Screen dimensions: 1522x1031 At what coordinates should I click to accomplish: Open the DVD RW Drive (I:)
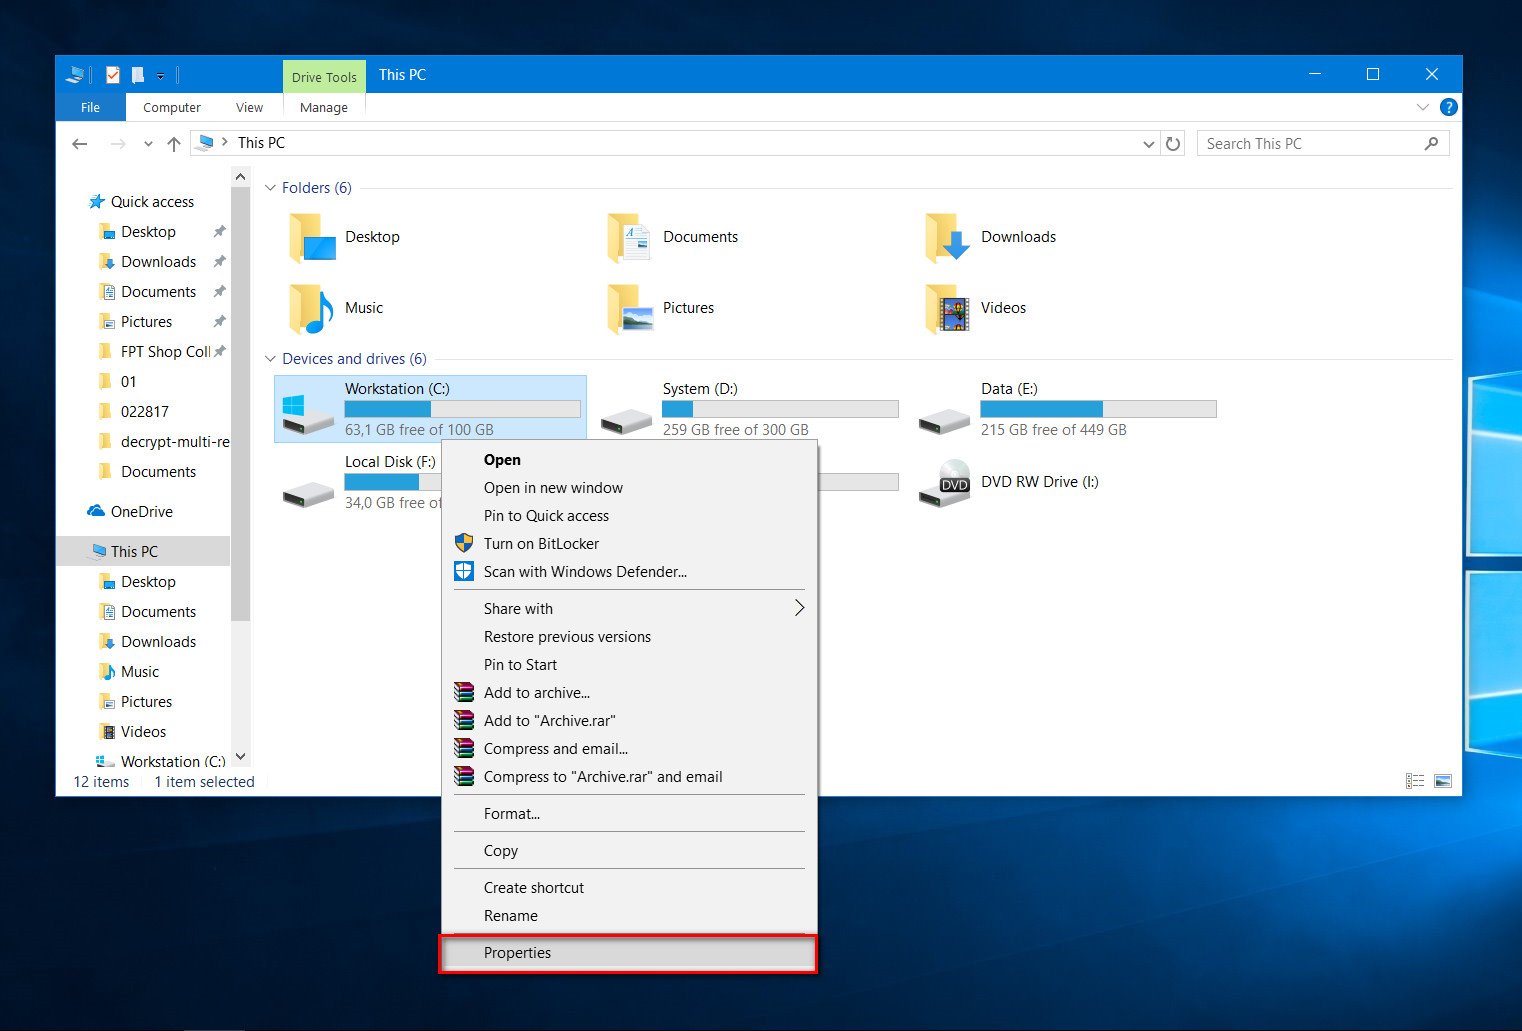(1038, 481)
